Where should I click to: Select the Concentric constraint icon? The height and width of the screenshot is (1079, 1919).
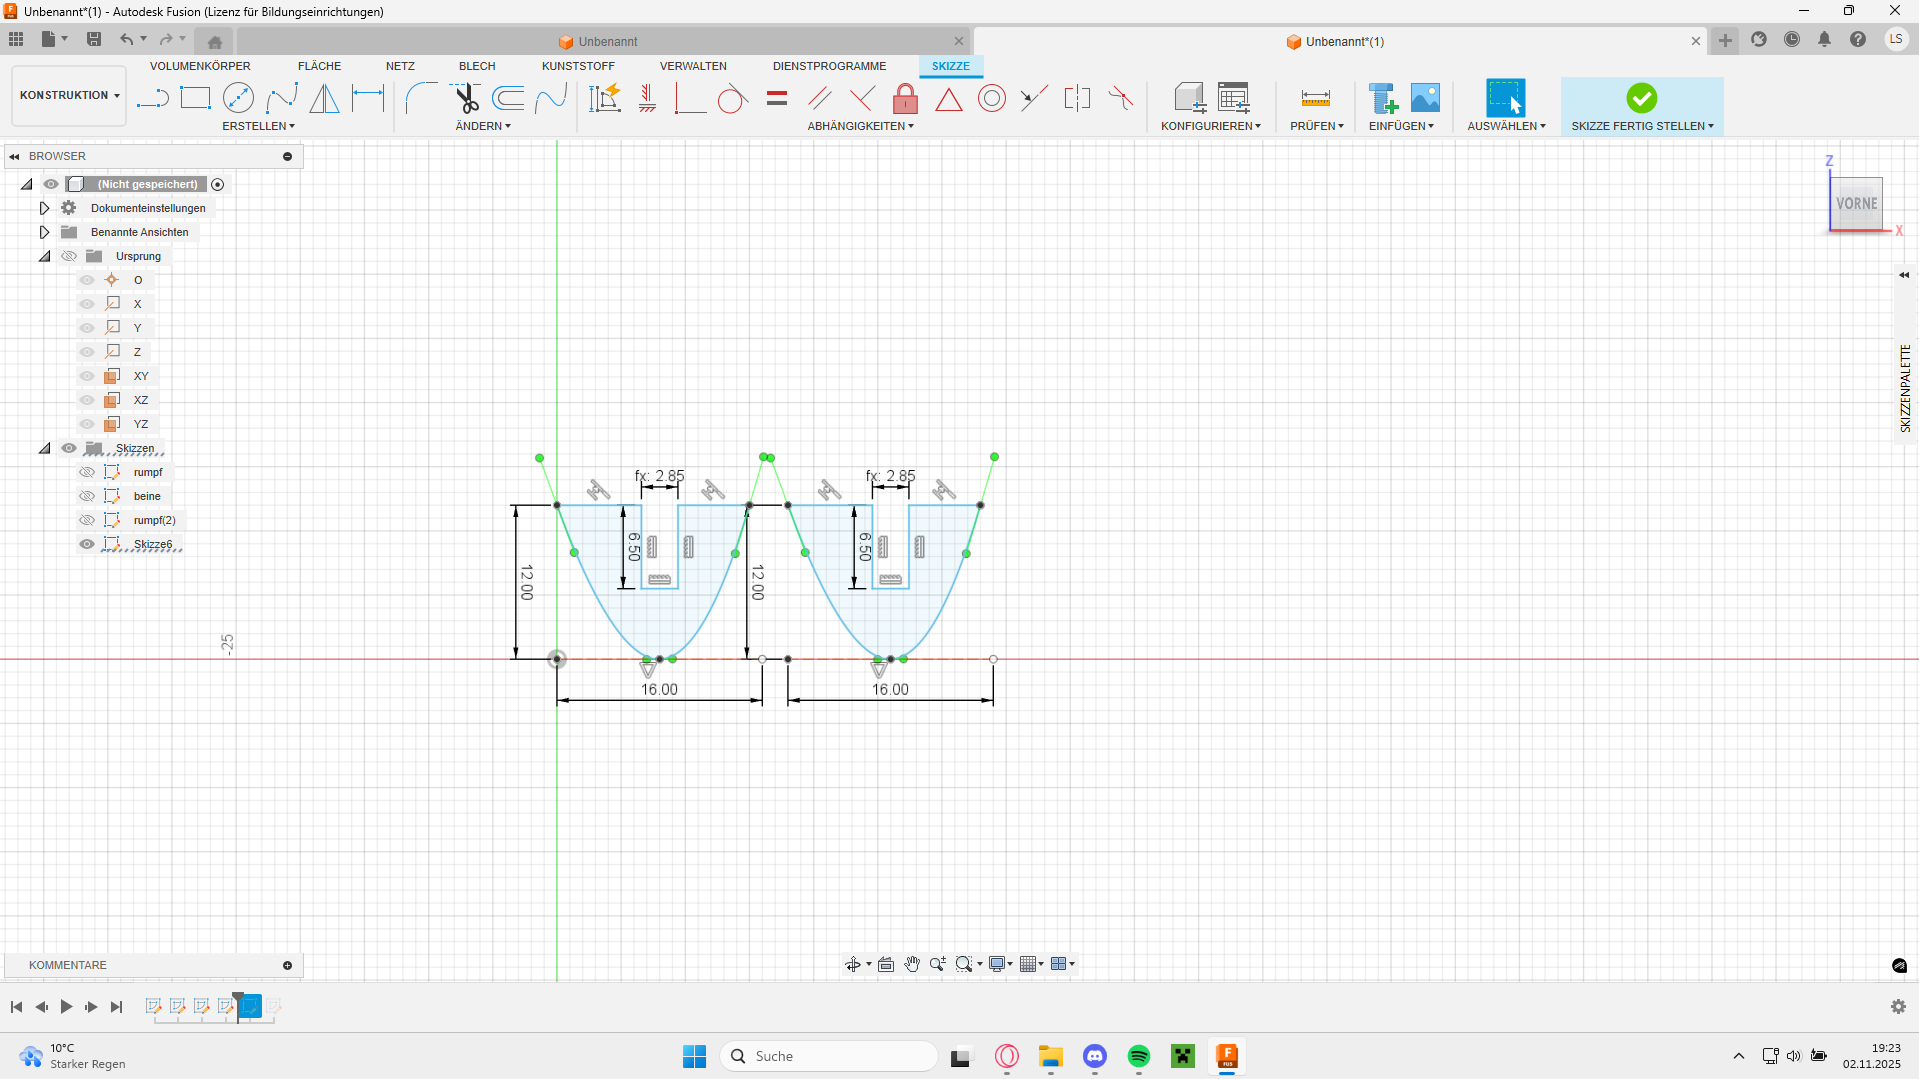click(x=991, y=98)
